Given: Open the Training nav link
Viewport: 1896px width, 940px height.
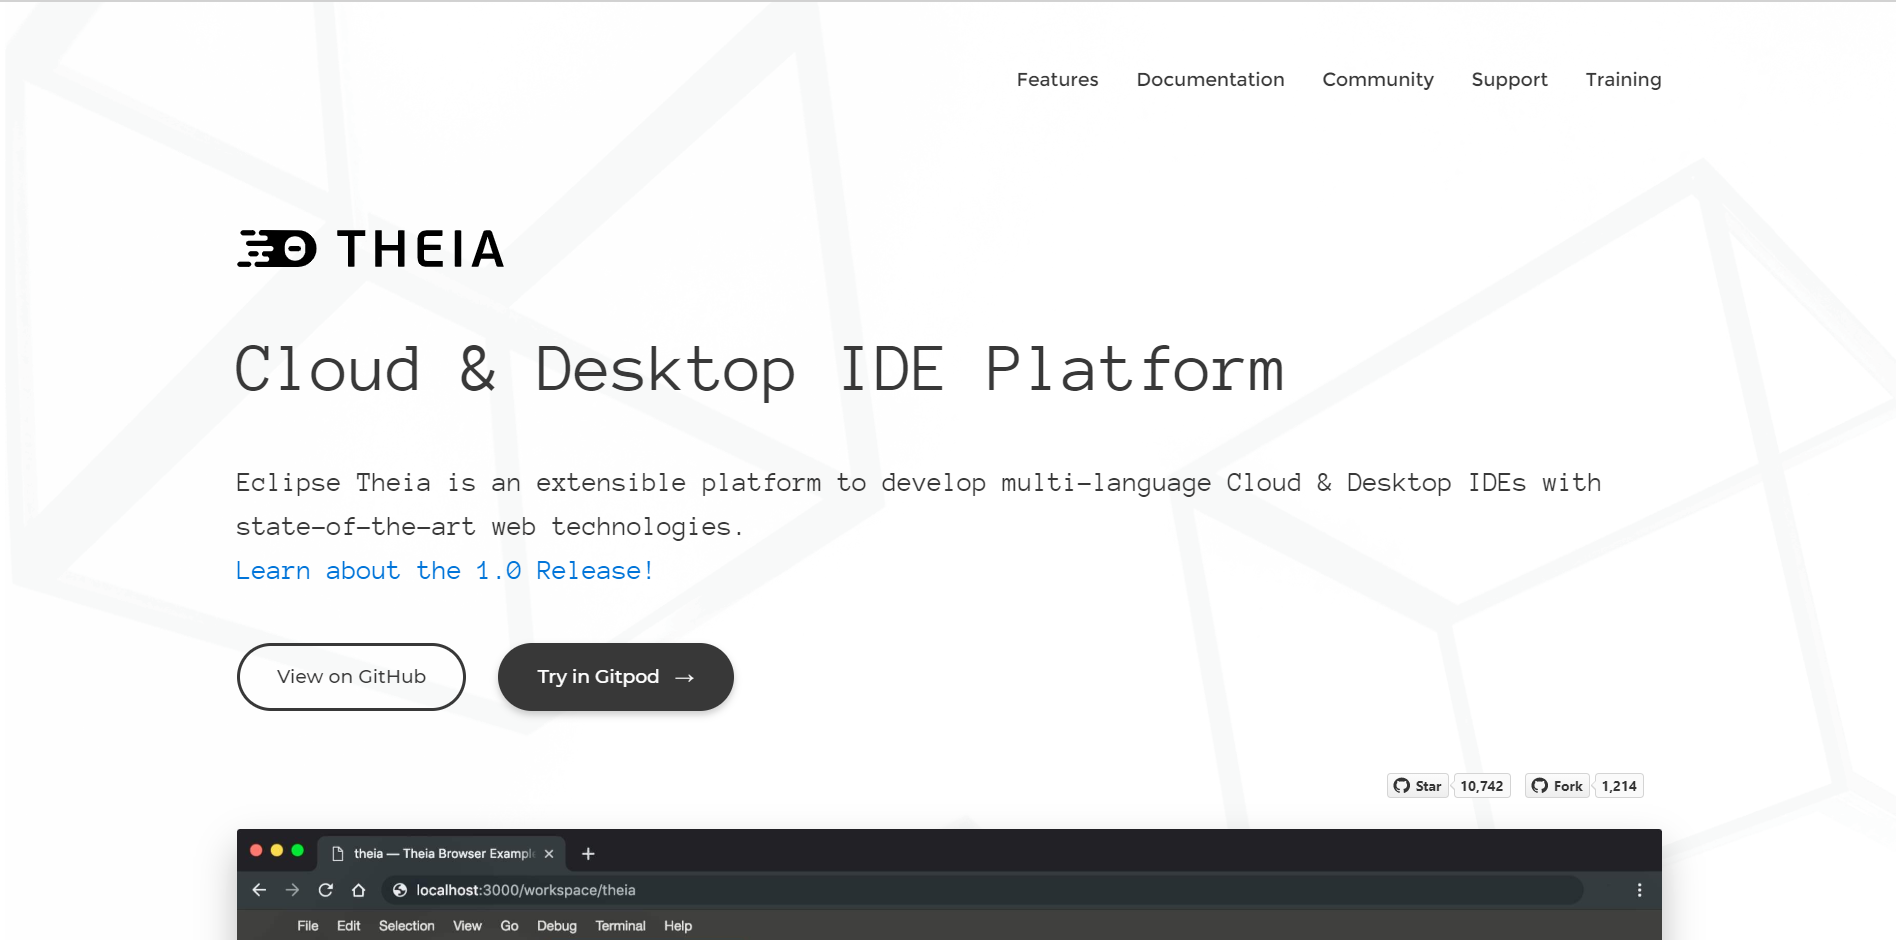Looking at the screenshot, I should click(x=1623, y=80).
